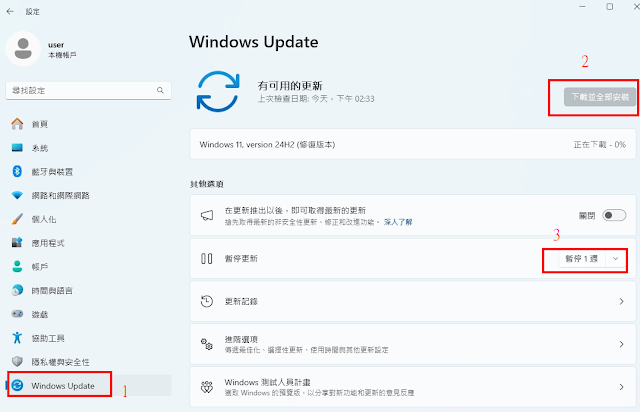Click the 個人化 paintbrush icon

click(17, 219)
